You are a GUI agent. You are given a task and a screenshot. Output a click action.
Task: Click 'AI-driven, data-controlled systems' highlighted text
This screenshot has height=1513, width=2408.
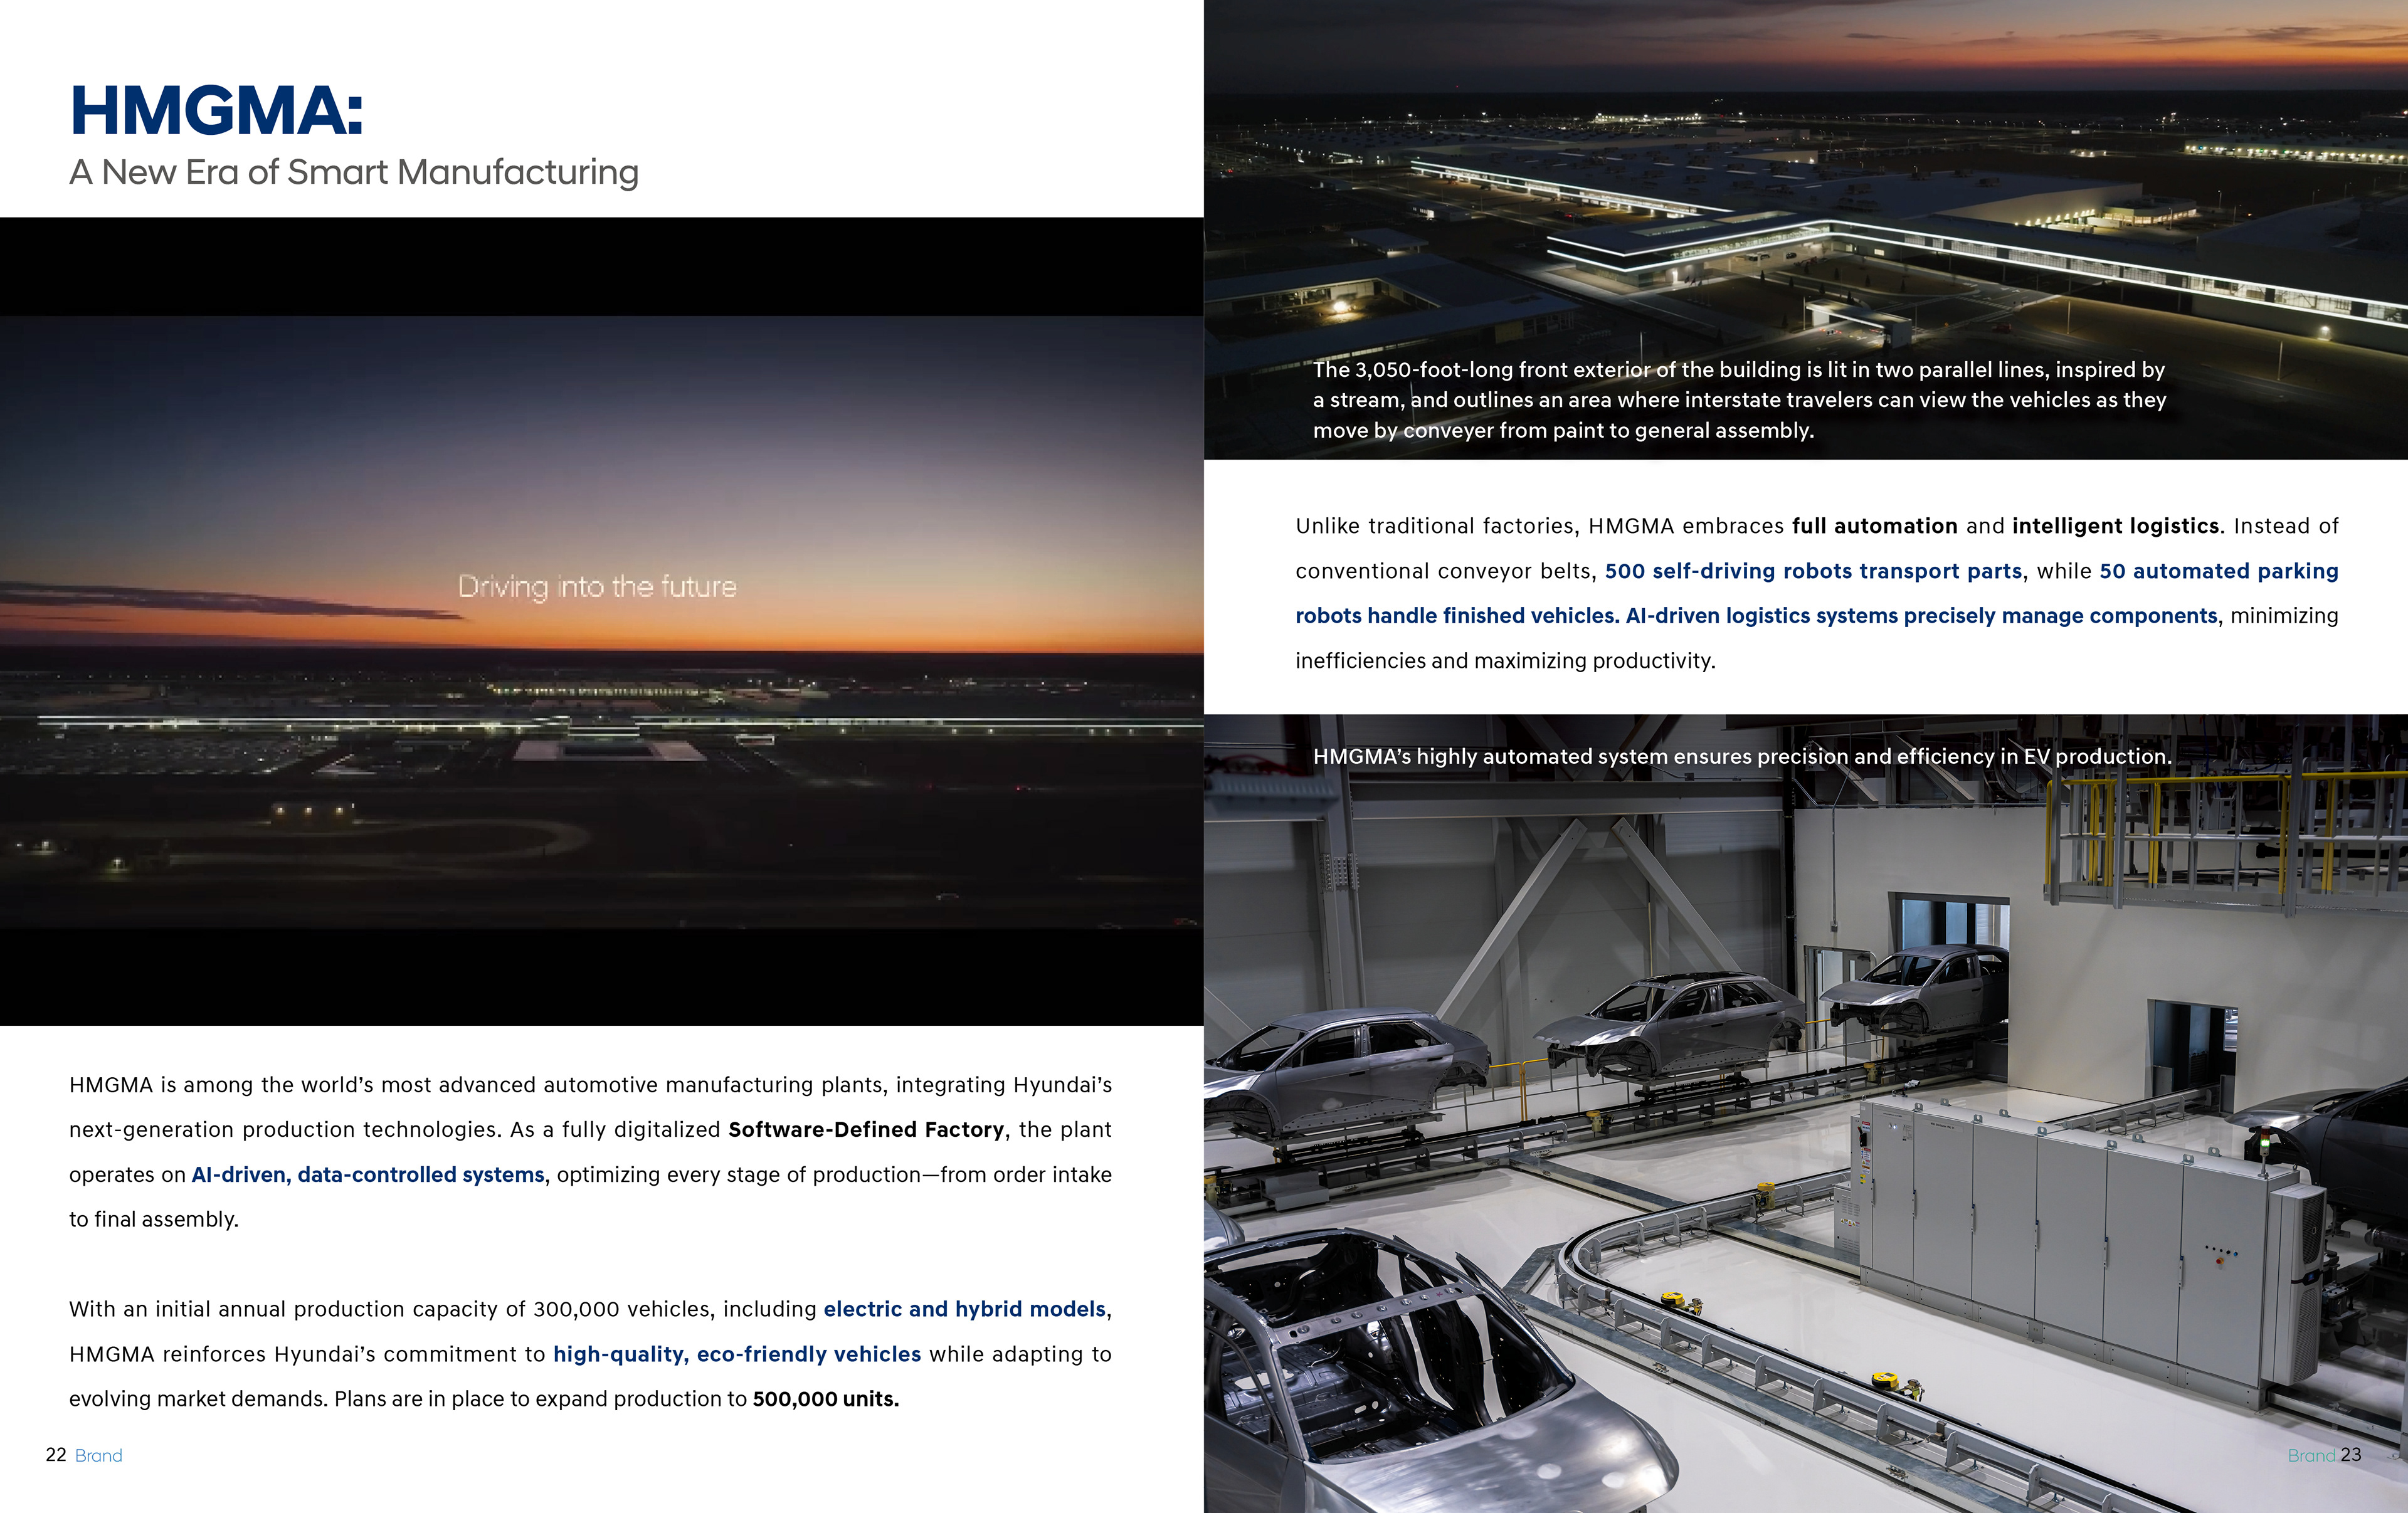(368, 1175)
